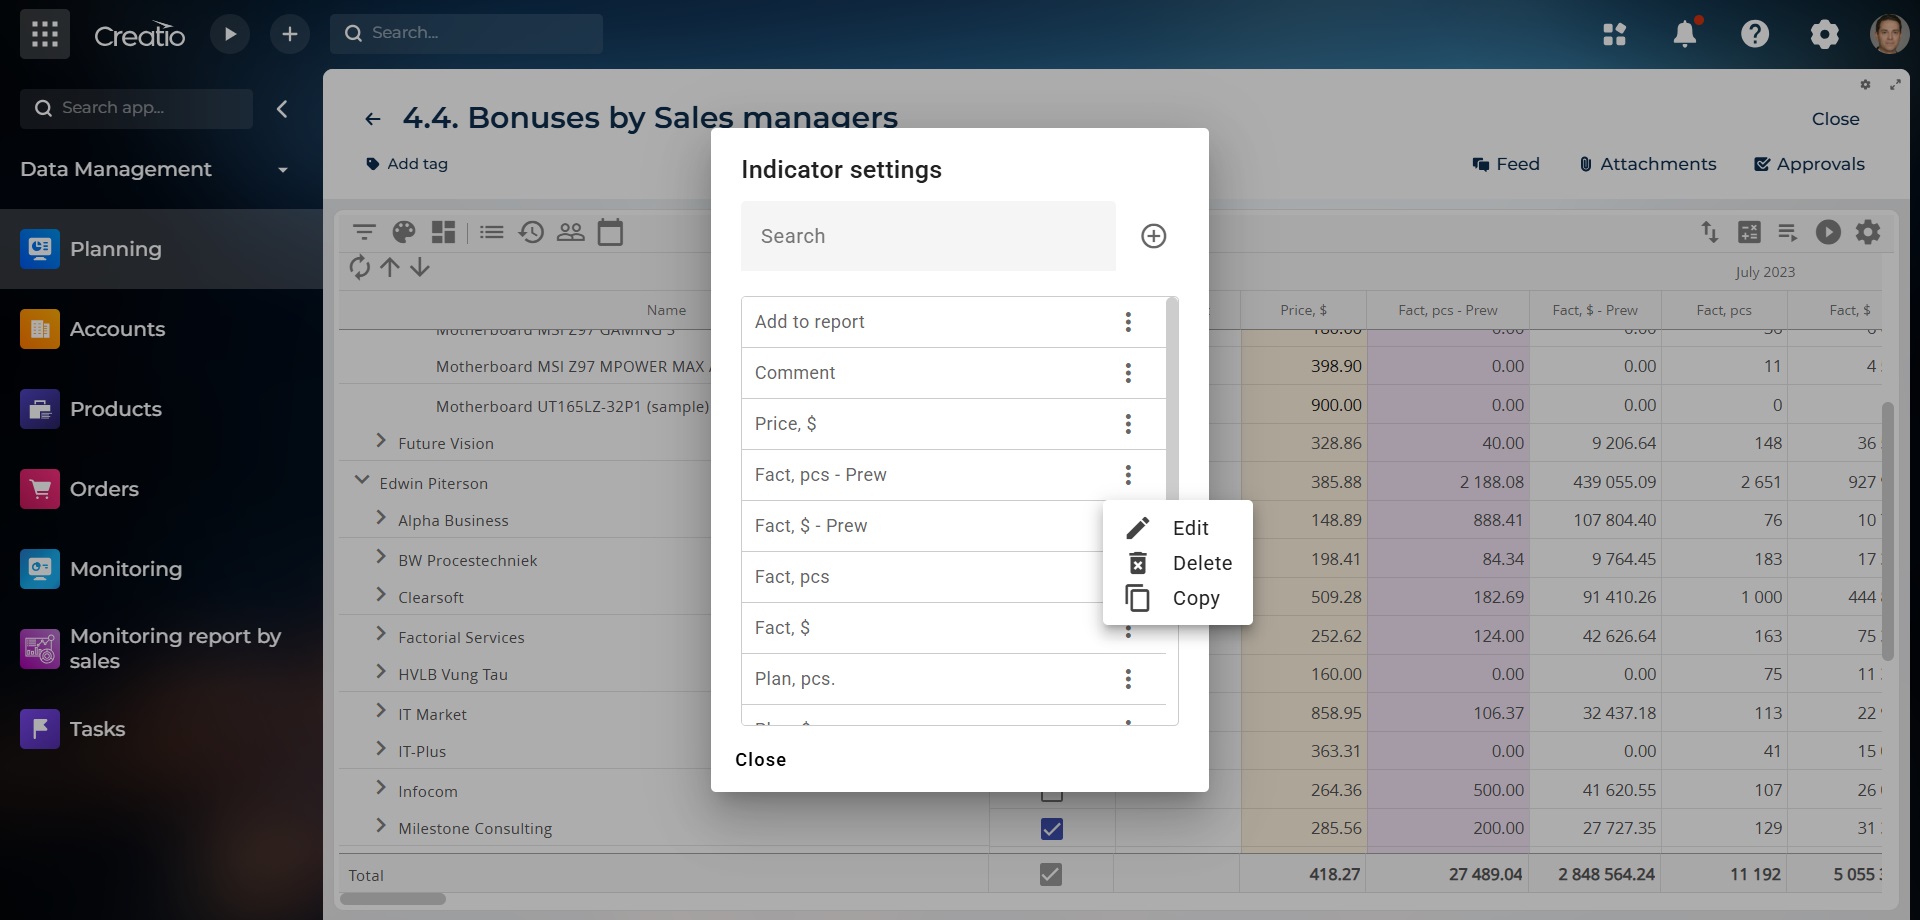Image resolution: width=1920 pixels, height=920 pixels.
Task: Open the calendar icon in toolbar
Action: [610, 233]
